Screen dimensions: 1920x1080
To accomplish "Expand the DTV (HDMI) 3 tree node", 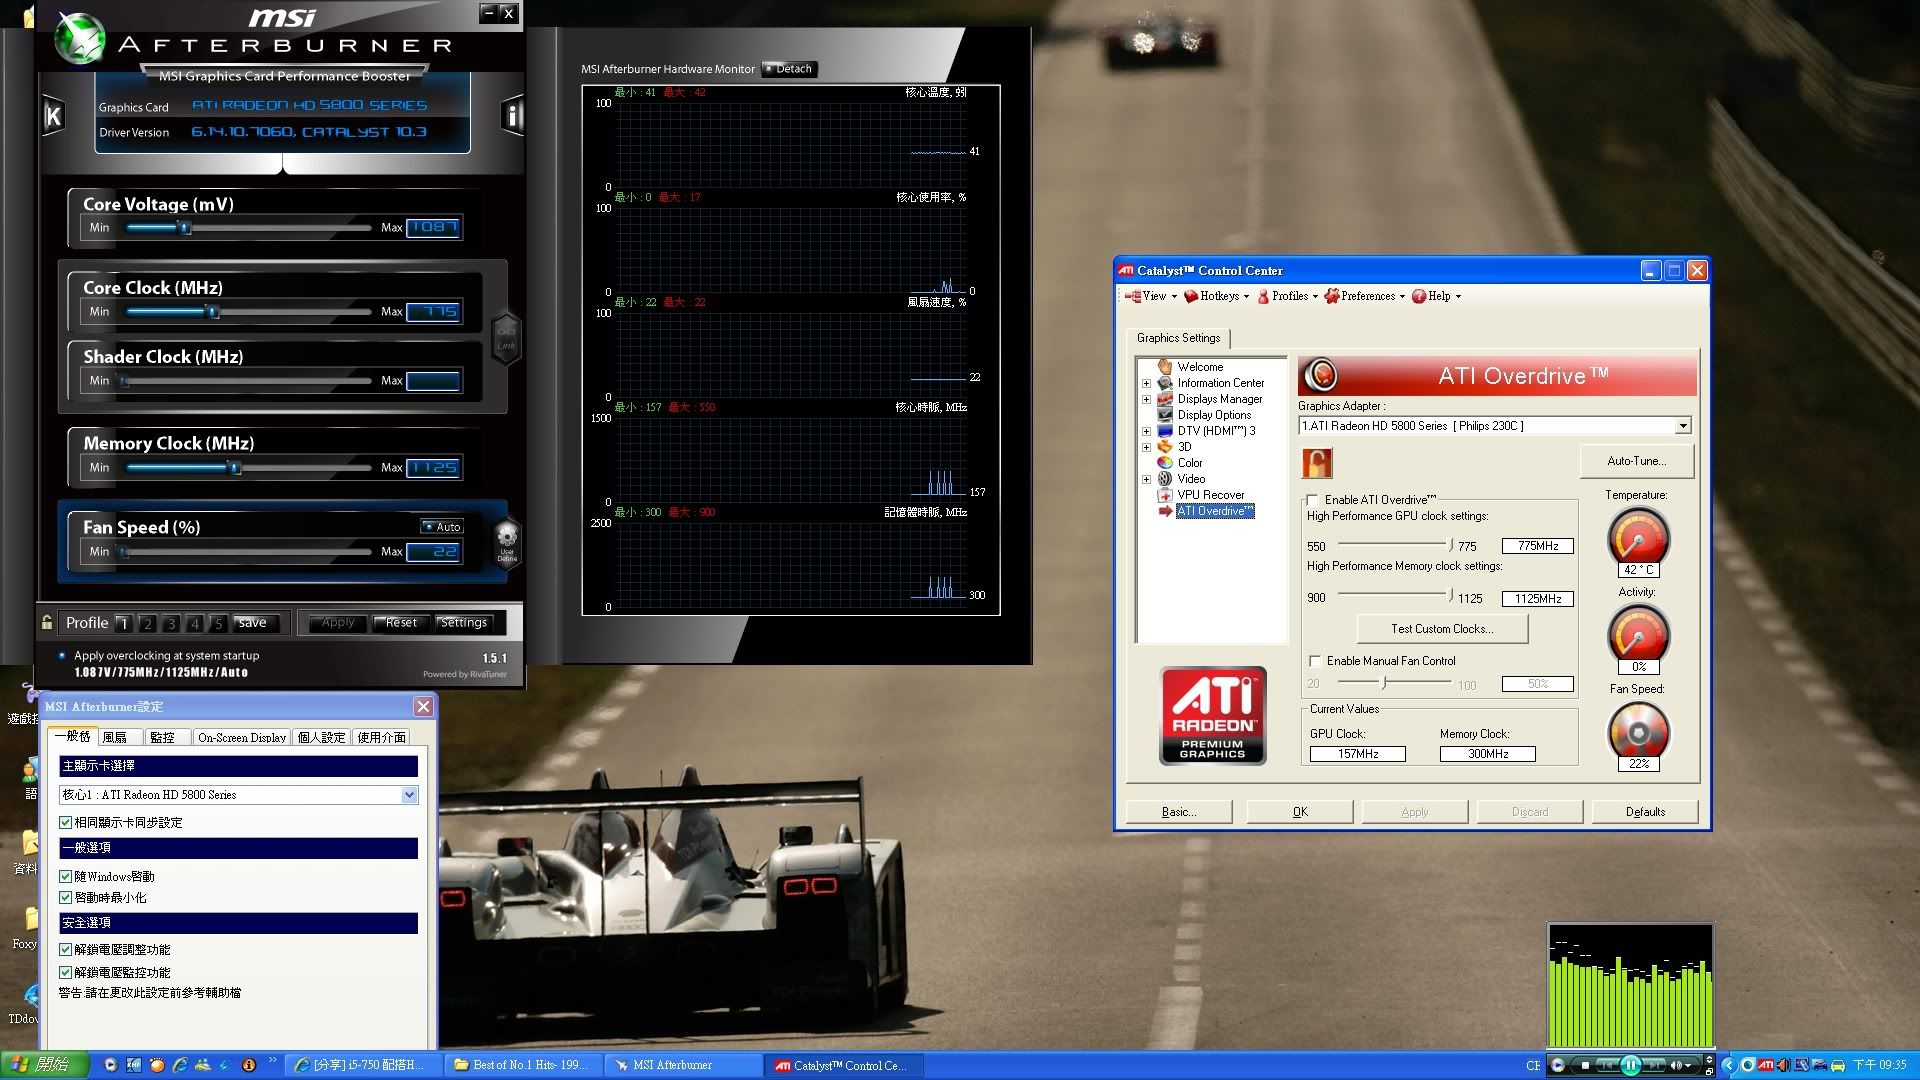I will [1146, 431].
